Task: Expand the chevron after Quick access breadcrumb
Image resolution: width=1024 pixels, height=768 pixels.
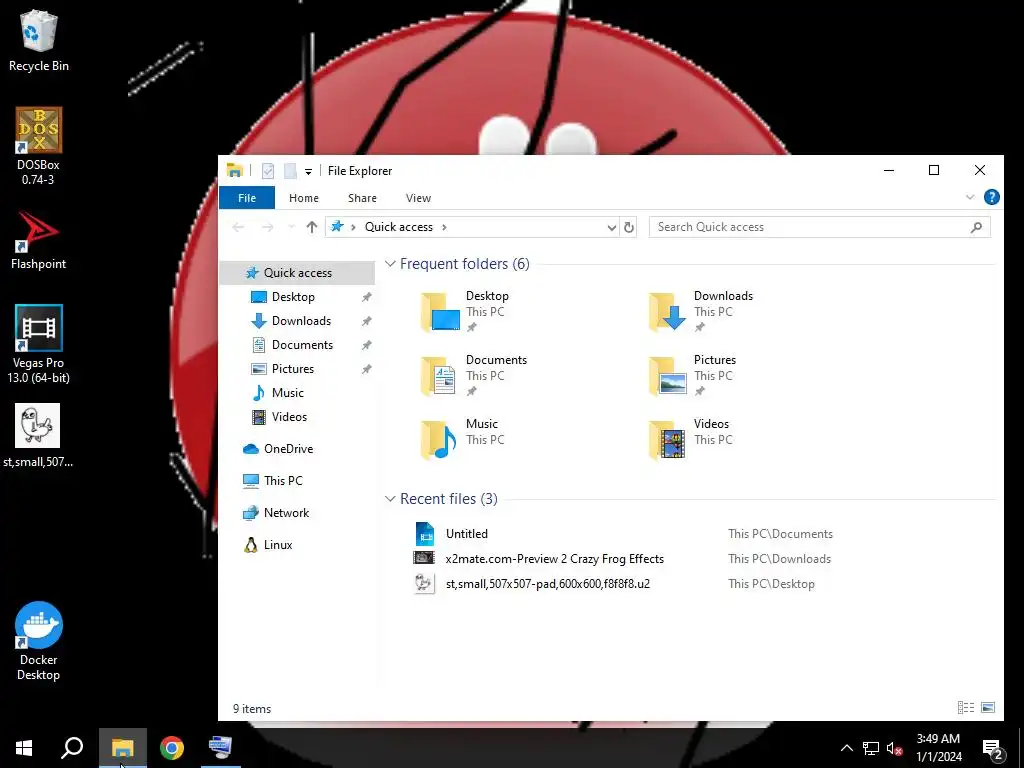Action: pos(445,227)
